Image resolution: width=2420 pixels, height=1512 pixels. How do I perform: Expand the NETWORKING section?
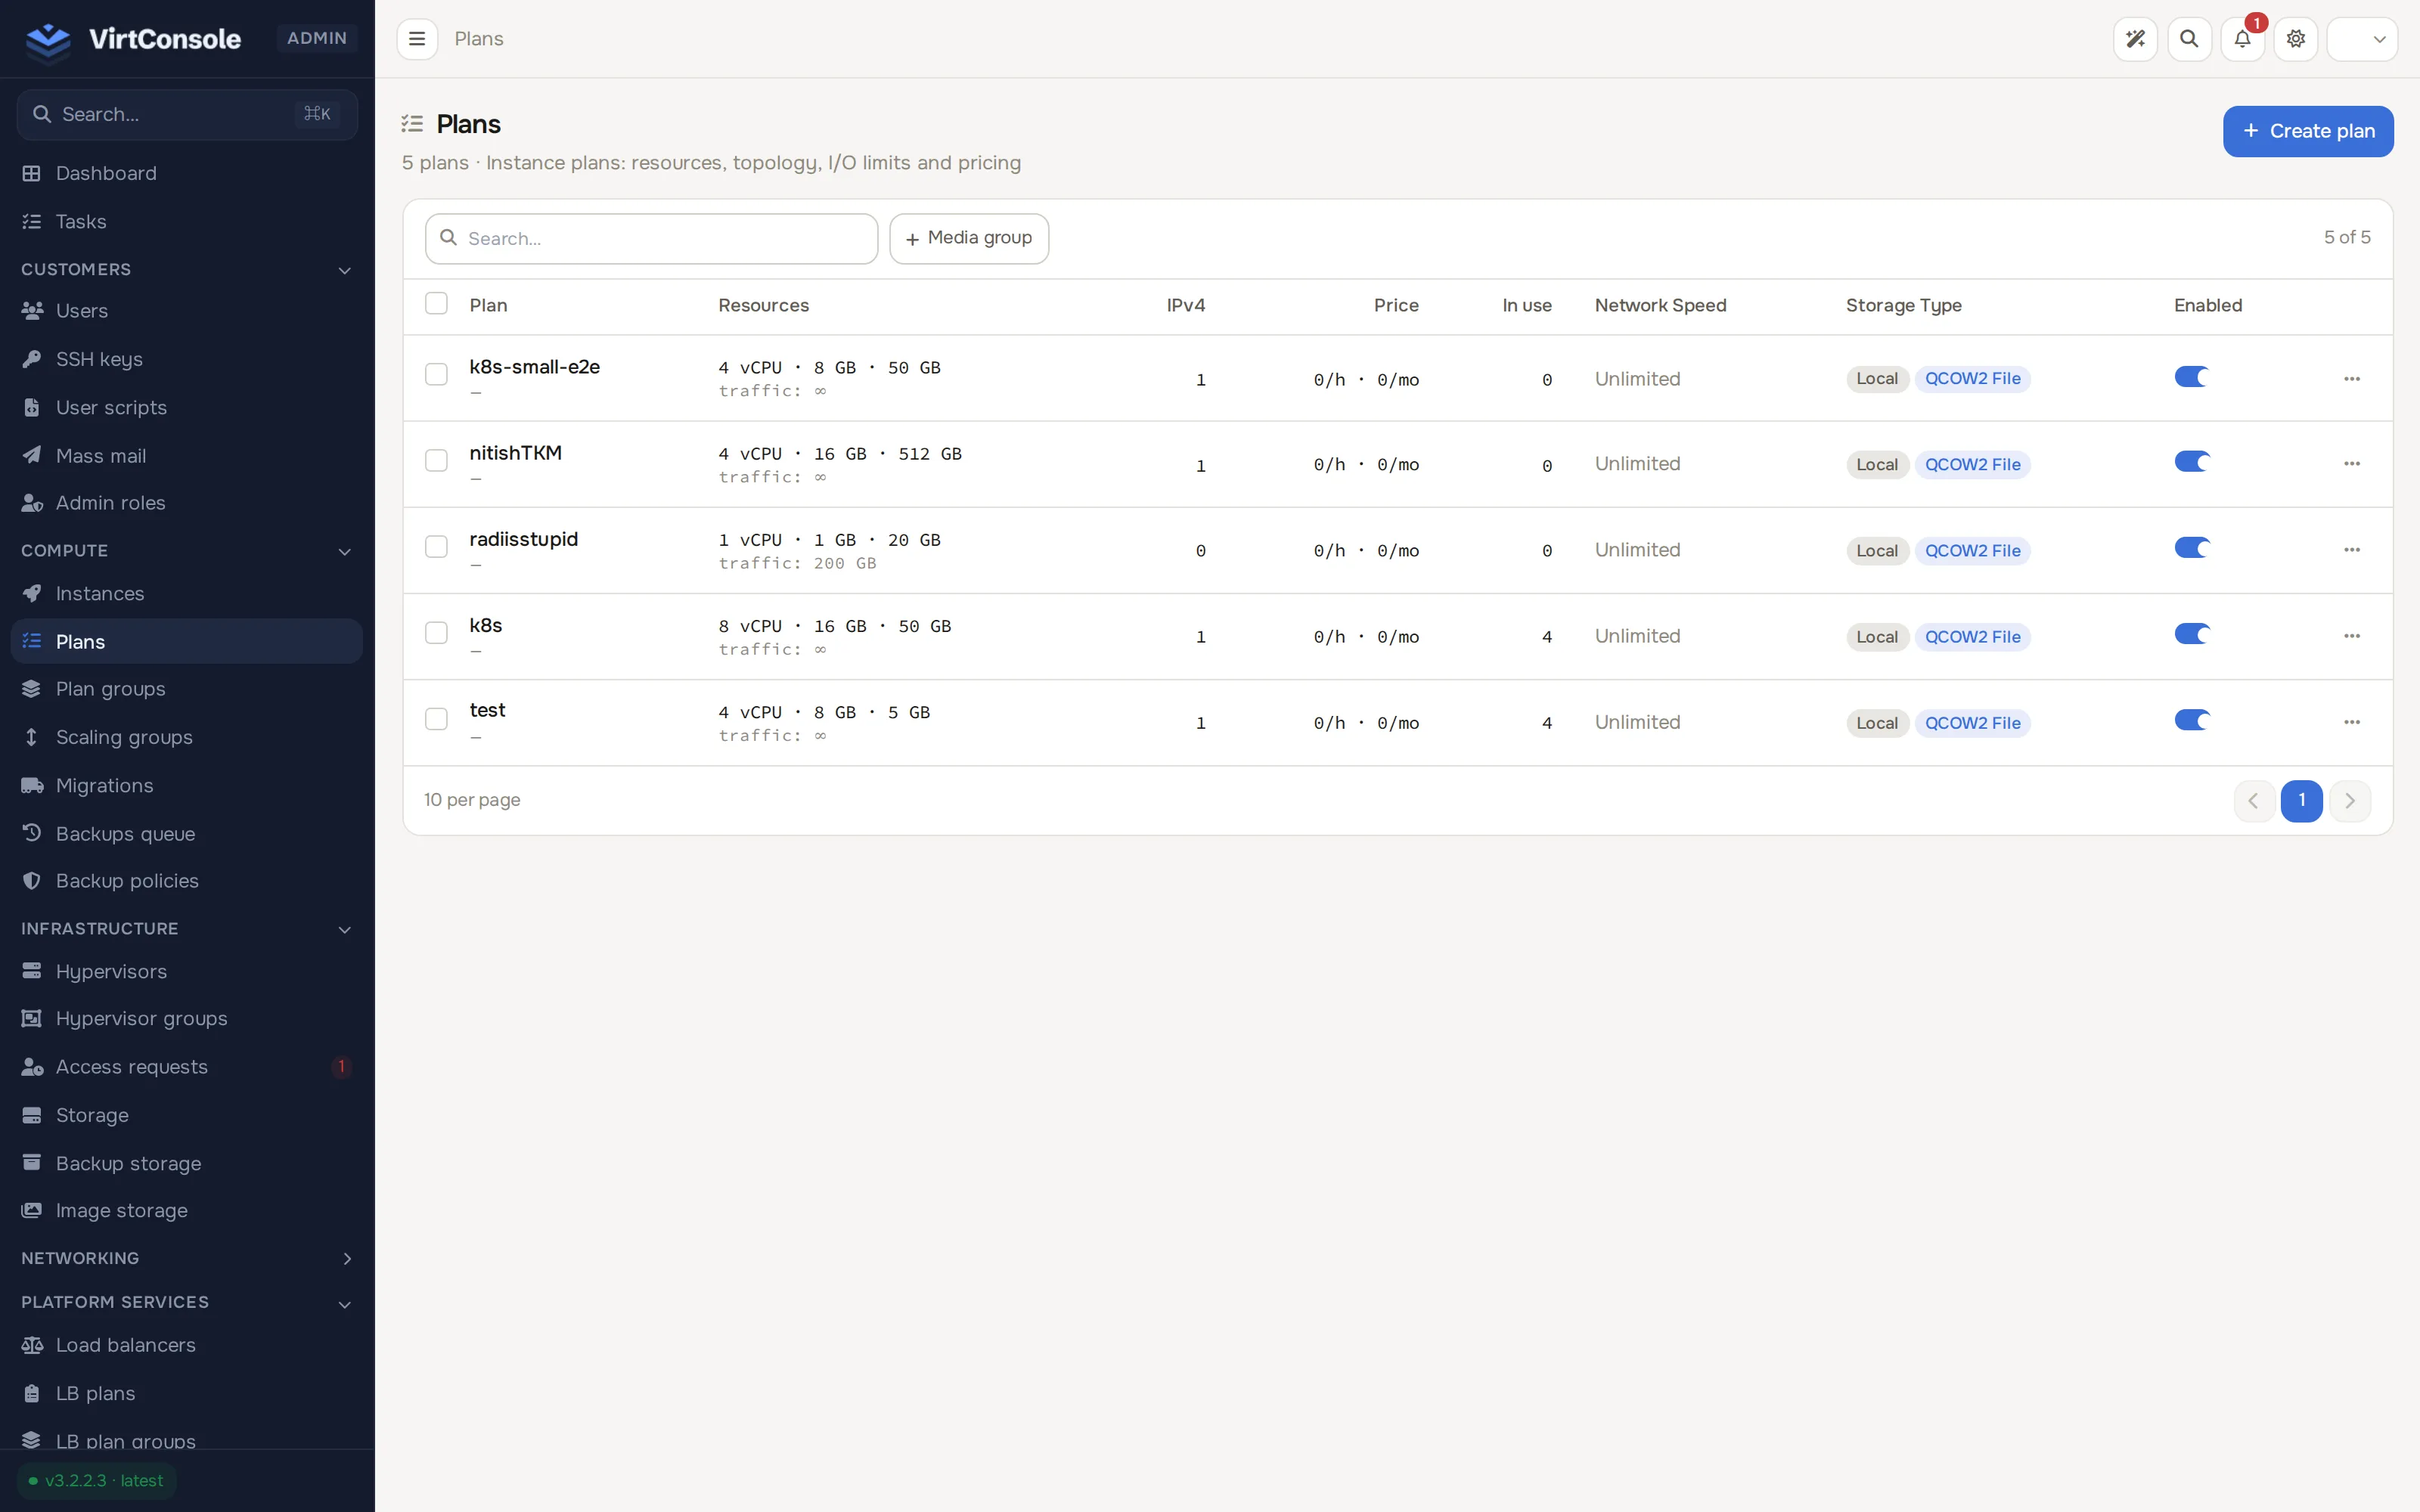pos(187,1258)
